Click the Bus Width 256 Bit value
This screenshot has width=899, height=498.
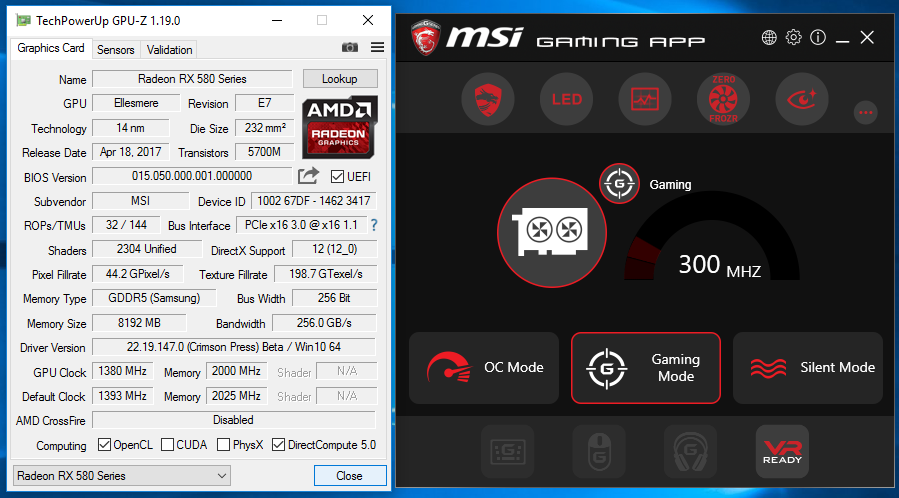coord(334,298)
